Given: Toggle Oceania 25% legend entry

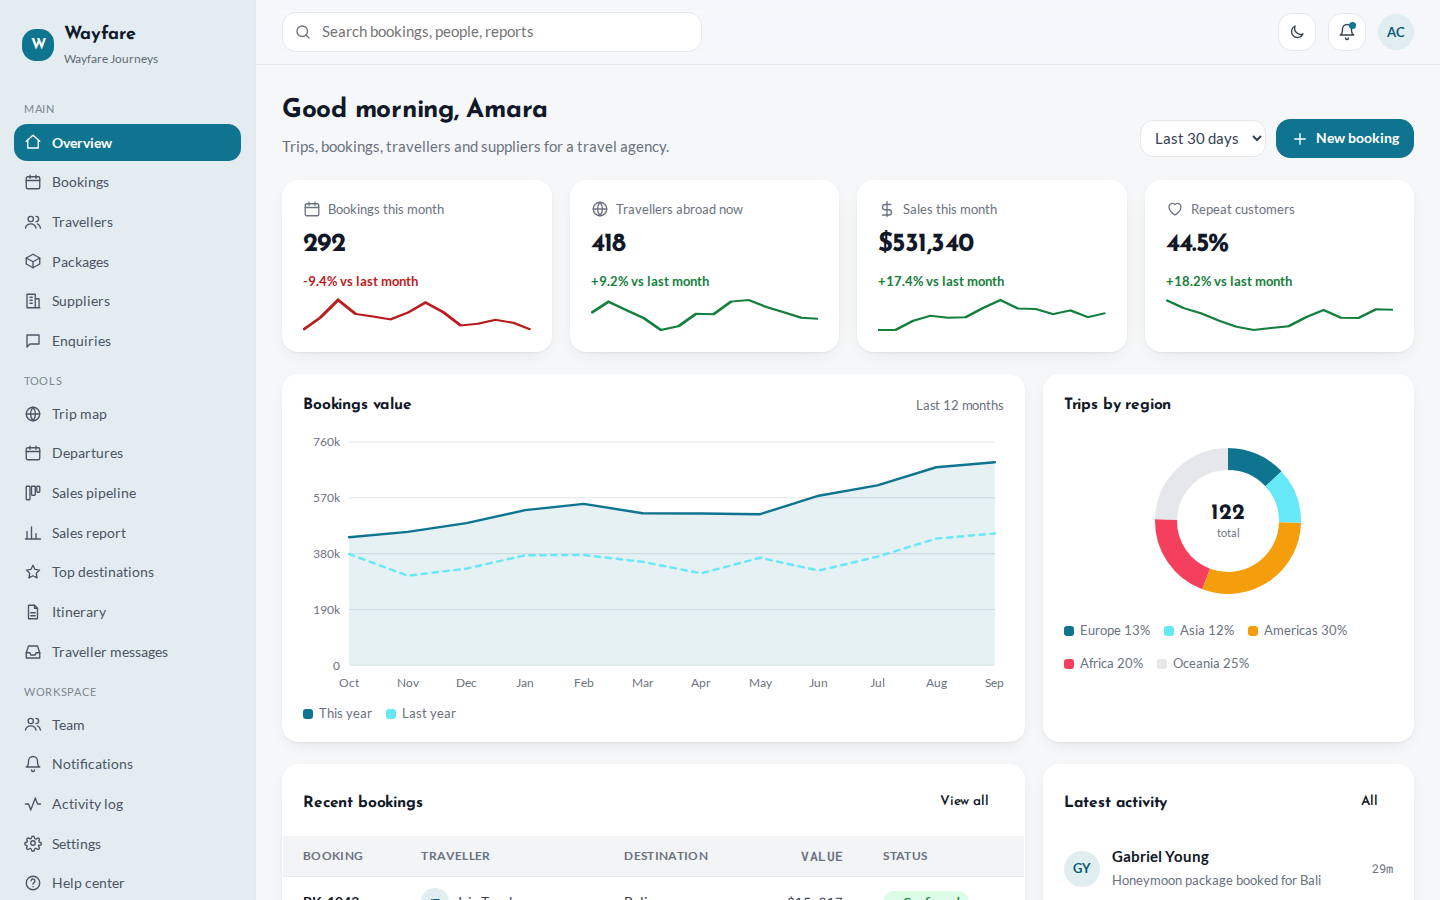Looking at the screenshot, I should (1203, 664).
